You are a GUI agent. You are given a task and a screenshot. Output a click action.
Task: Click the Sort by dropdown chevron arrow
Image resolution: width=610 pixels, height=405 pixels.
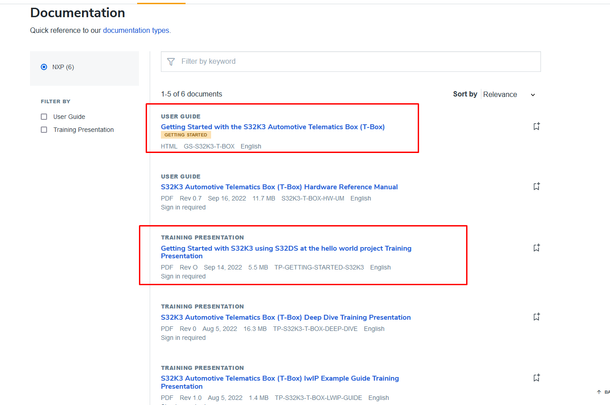[533, 95]
